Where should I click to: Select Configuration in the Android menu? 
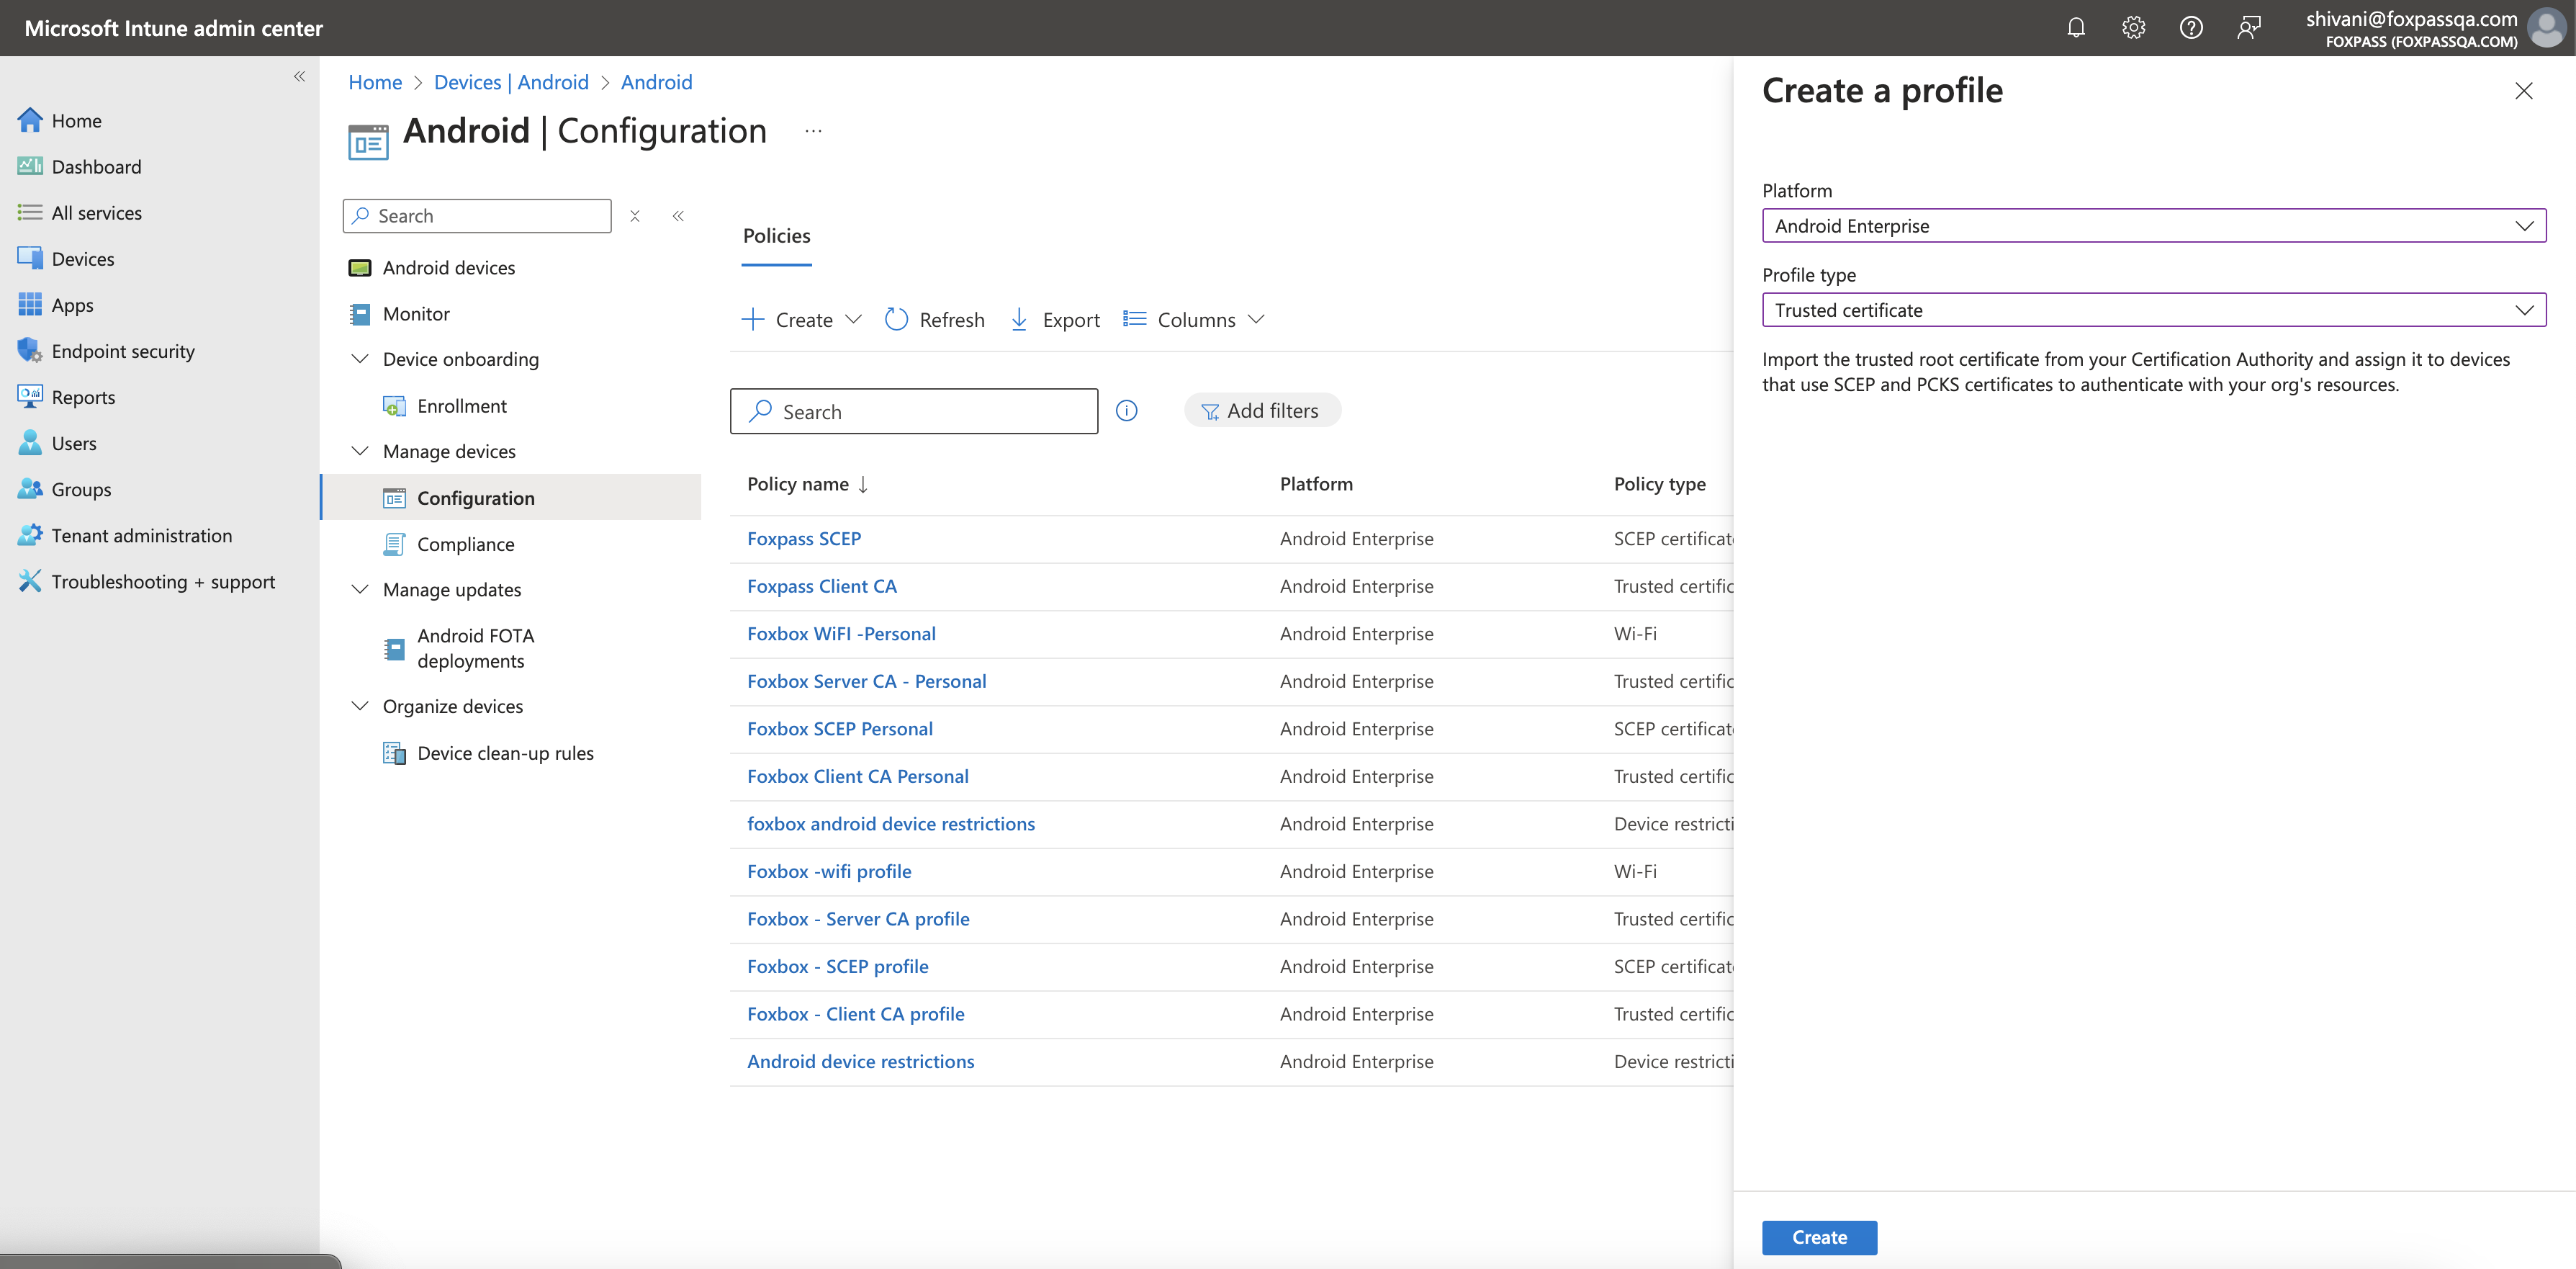point(511,497)
